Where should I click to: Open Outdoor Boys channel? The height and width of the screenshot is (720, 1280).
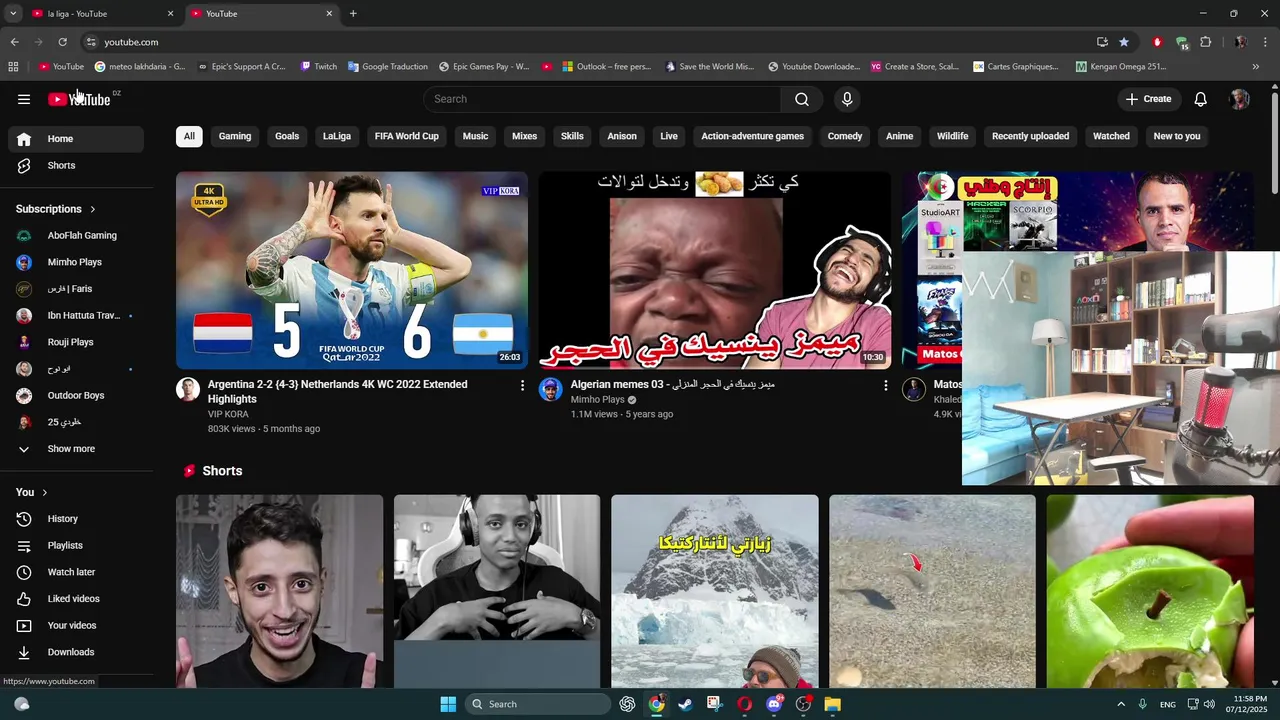click(76, 395)
